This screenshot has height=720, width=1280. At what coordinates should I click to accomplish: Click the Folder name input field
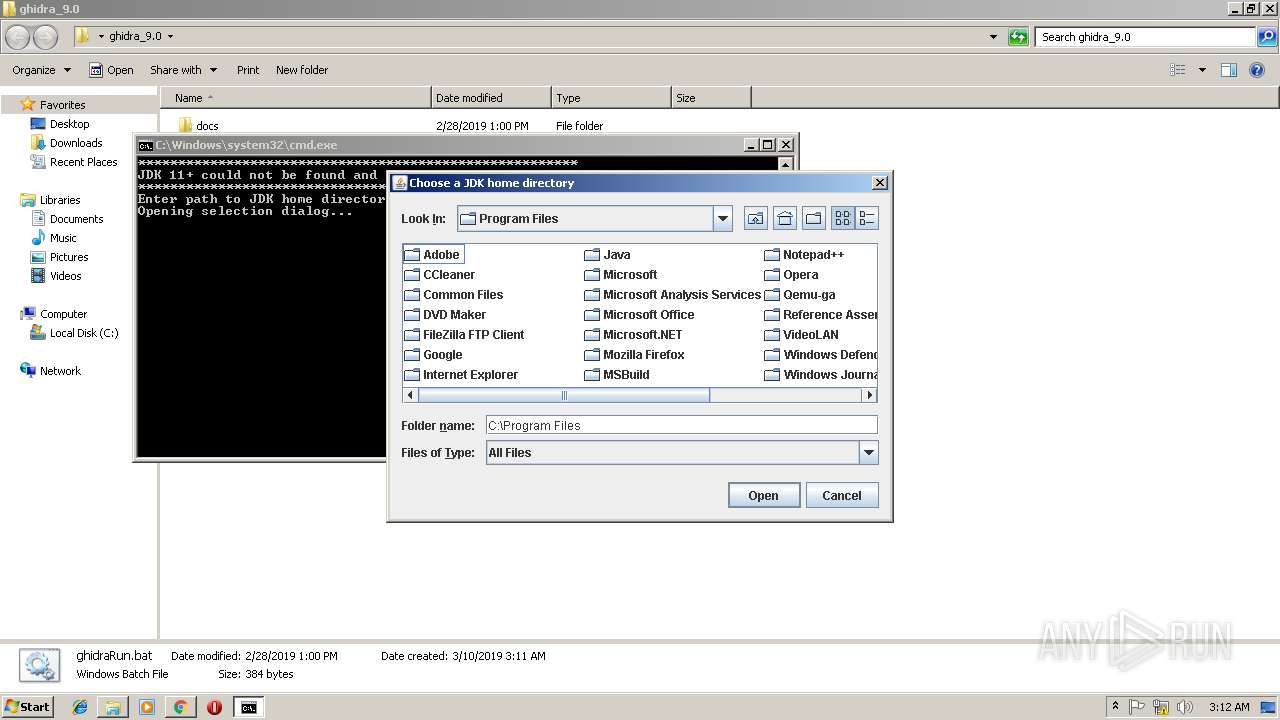click(x=681, y=425)
